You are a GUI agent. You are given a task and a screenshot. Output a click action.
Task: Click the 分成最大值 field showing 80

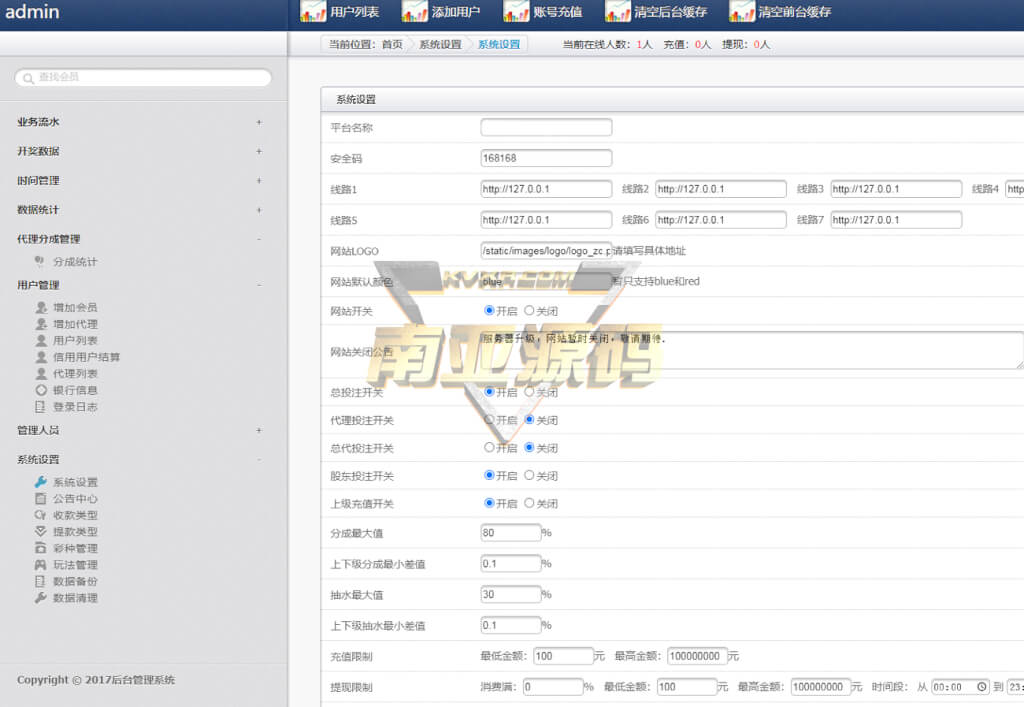click(x=511, y=533)
